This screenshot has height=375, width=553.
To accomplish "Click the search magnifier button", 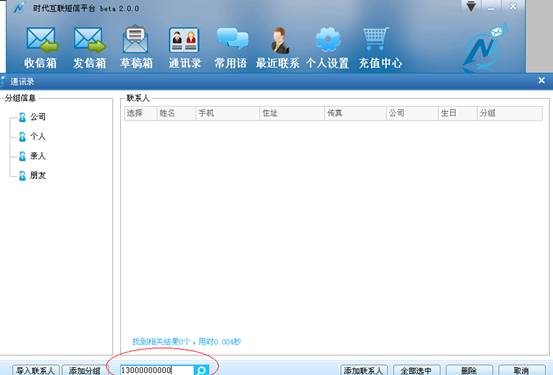I will [202, 370].
